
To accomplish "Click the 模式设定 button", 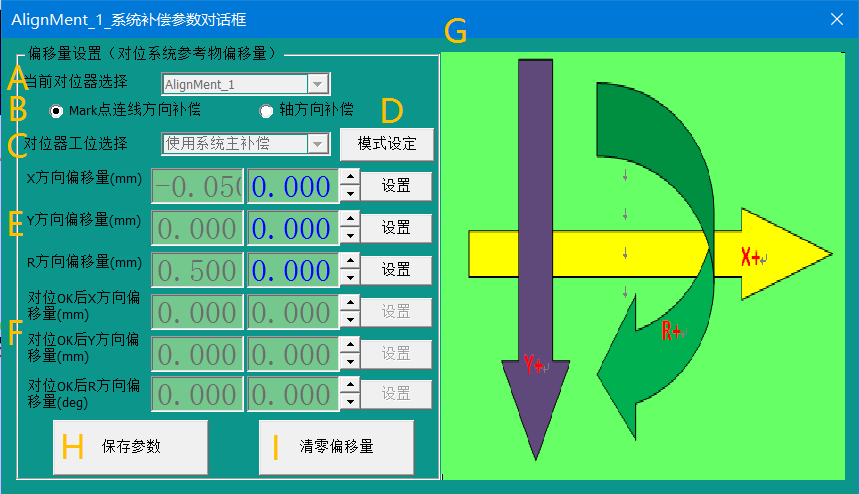I will tap(386, 144).
